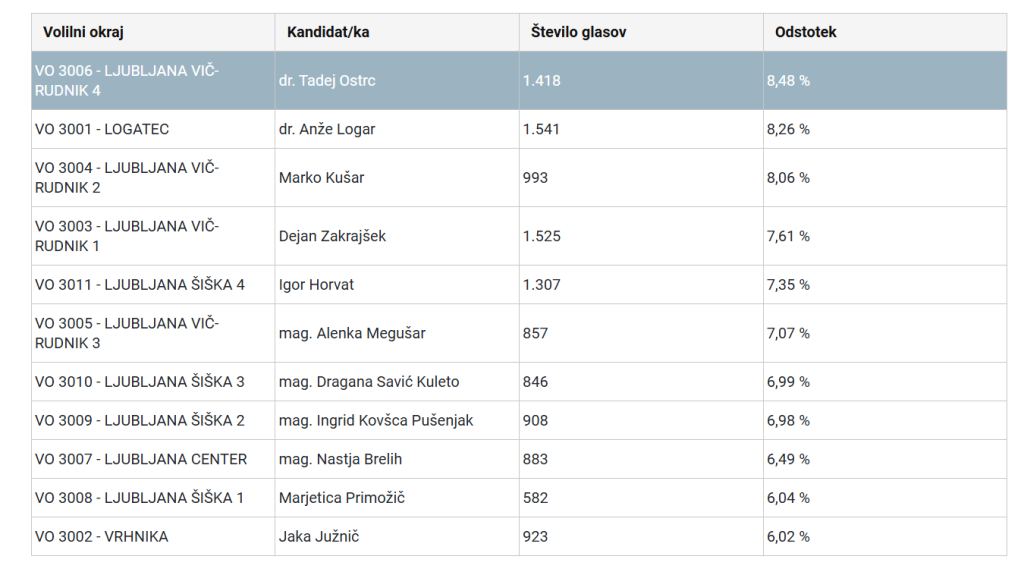Select VO 3004 Ljubljana Vič-Rudnik 2 district
Viewport: 1024px width, 572px height.
(x=126, y=177)
